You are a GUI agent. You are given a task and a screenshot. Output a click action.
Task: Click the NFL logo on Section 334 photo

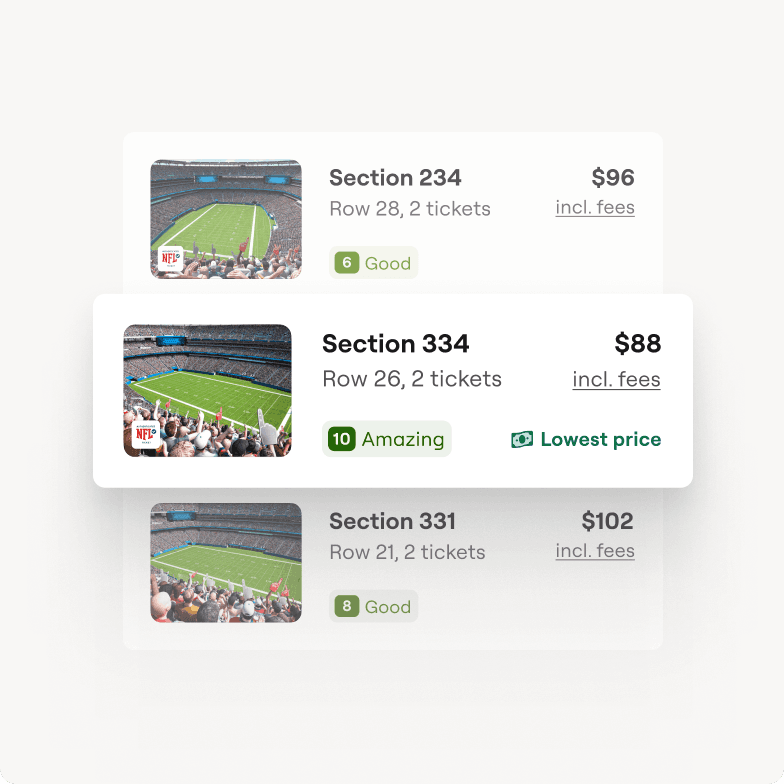click(x=145, y=437)
